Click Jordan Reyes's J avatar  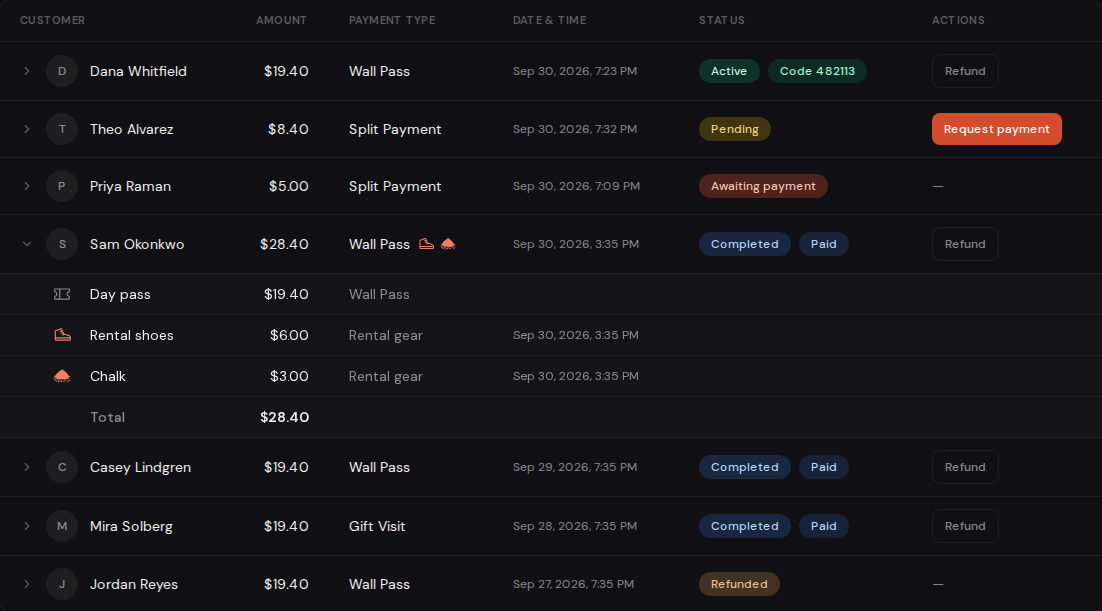click(62, 584)
